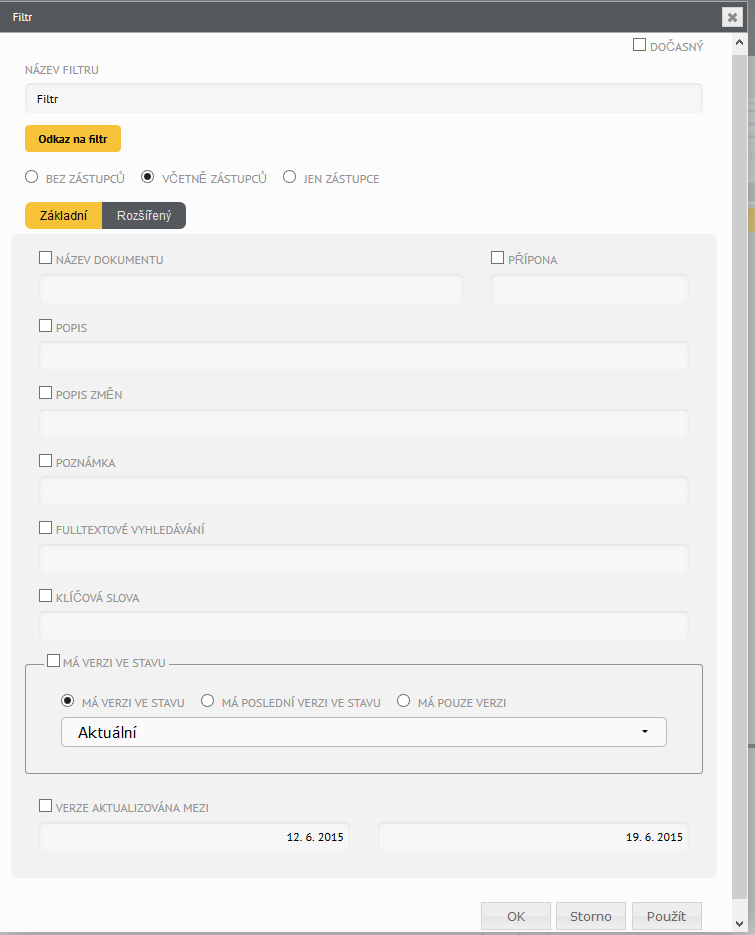Check the POPIS ZMĚN checkbox
The height and width of the screenshot is (935, 755).
tap(45, 392)
